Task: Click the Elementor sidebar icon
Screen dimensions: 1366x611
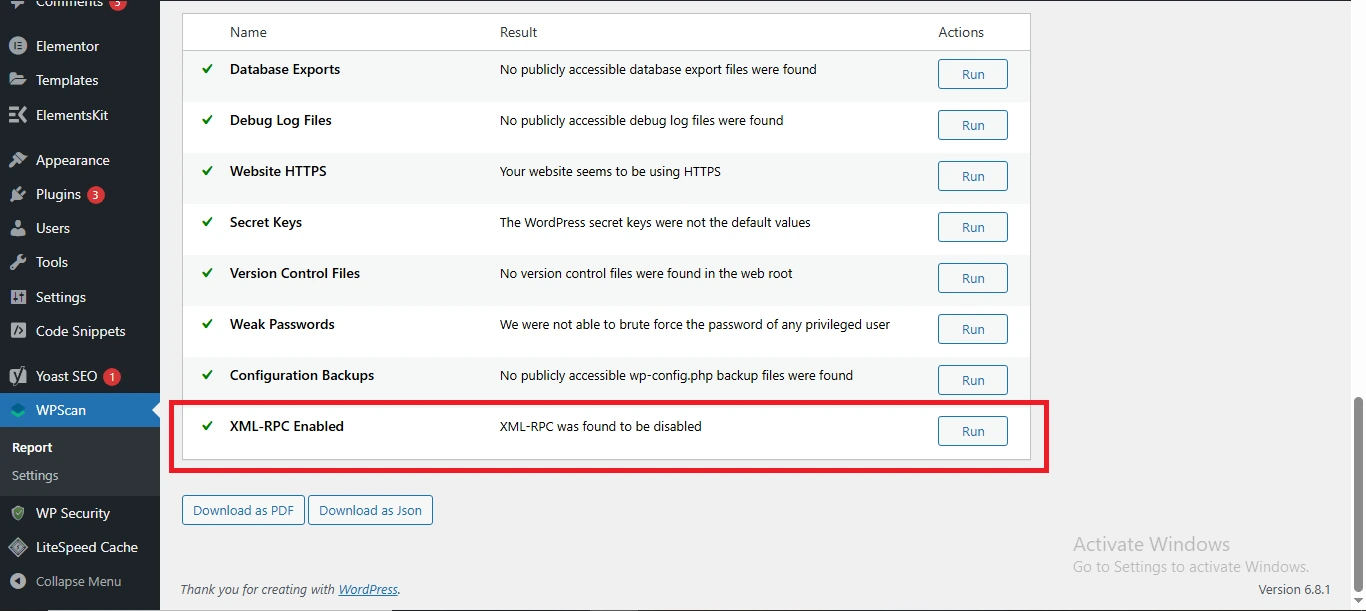Action: pos(17,46)
